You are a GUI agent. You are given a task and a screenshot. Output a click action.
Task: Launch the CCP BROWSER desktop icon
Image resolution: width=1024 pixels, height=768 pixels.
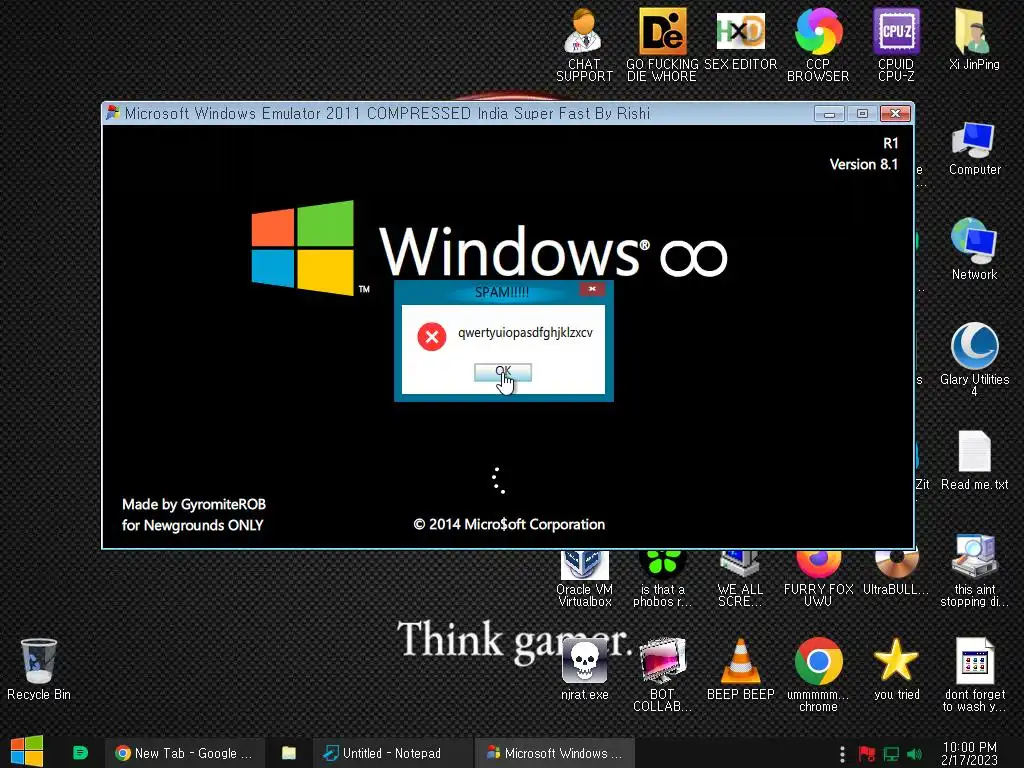pos(818,44)
